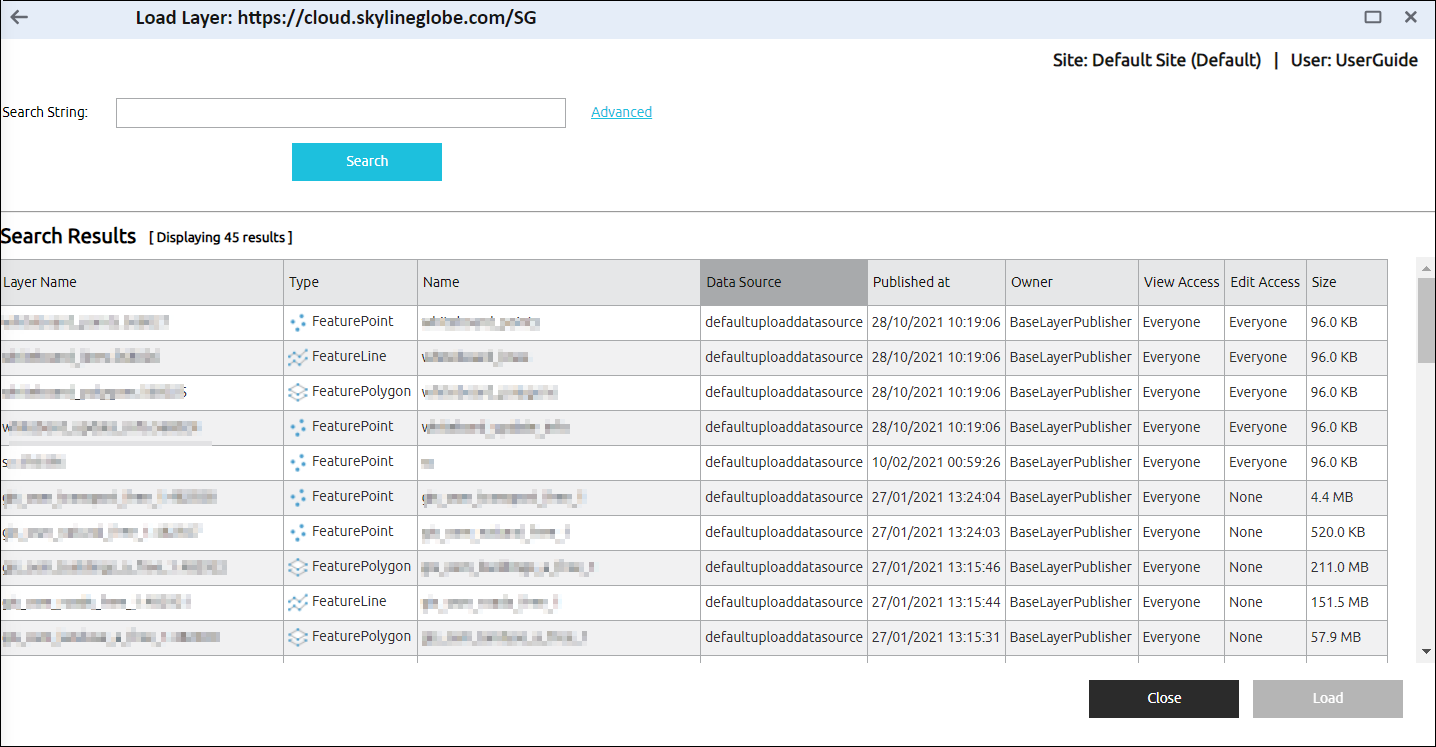Click FeaturePolygon icon in third row
The height and width of the screenshot is (747, 1436).
(x=297, y=392)
